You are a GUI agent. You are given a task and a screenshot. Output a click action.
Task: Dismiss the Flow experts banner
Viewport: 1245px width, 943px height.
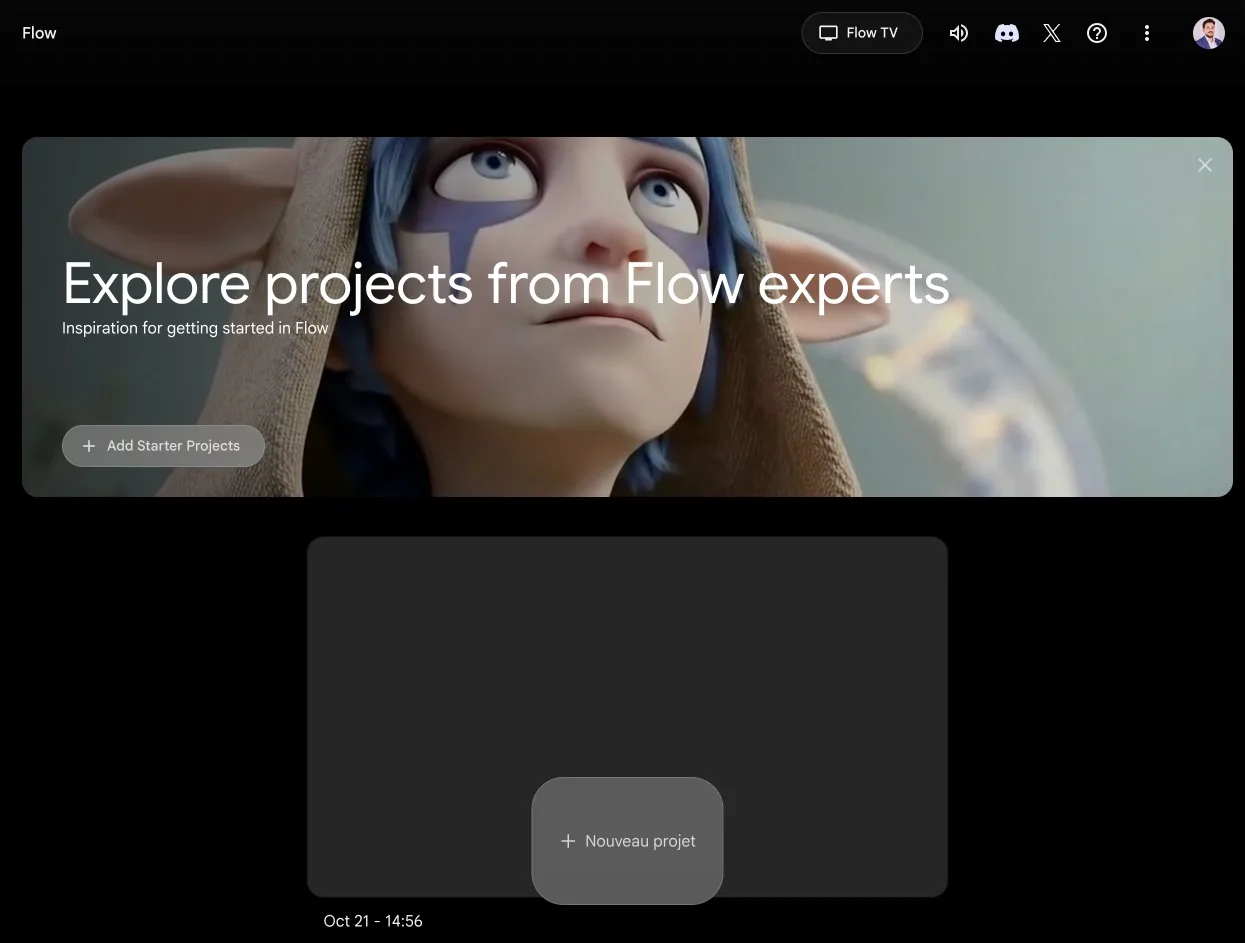click(x=1204, y=164)
